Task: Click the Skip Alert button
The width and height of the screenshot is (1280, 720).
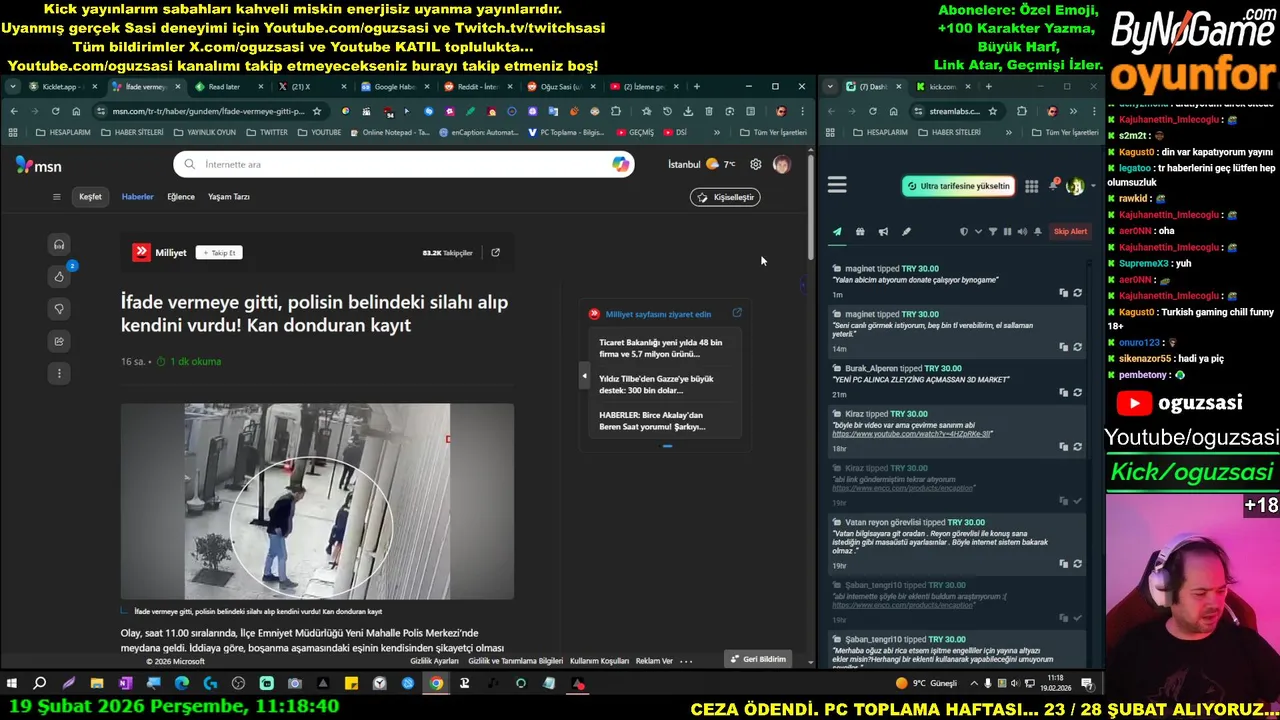Action: point(1070,232)
